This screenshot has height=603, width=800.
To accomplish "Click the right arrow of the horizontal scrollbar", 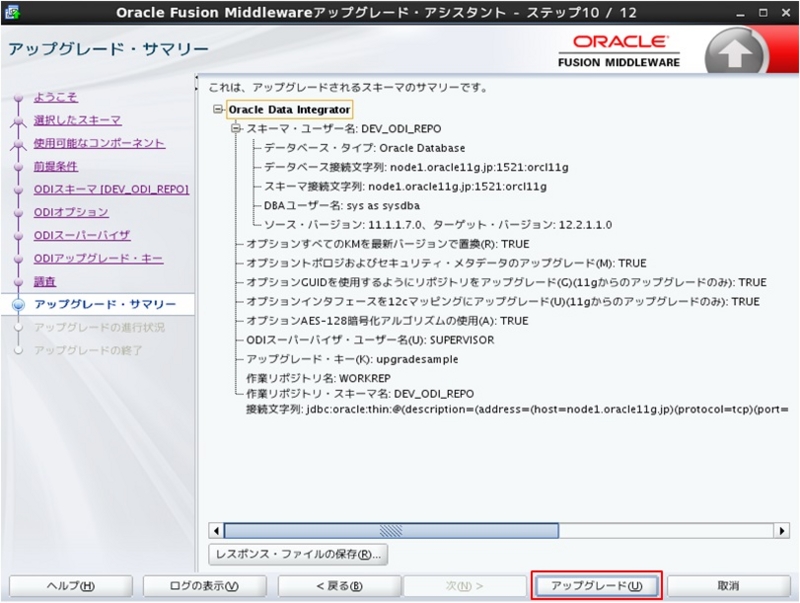I will click(x=782, y=531).
